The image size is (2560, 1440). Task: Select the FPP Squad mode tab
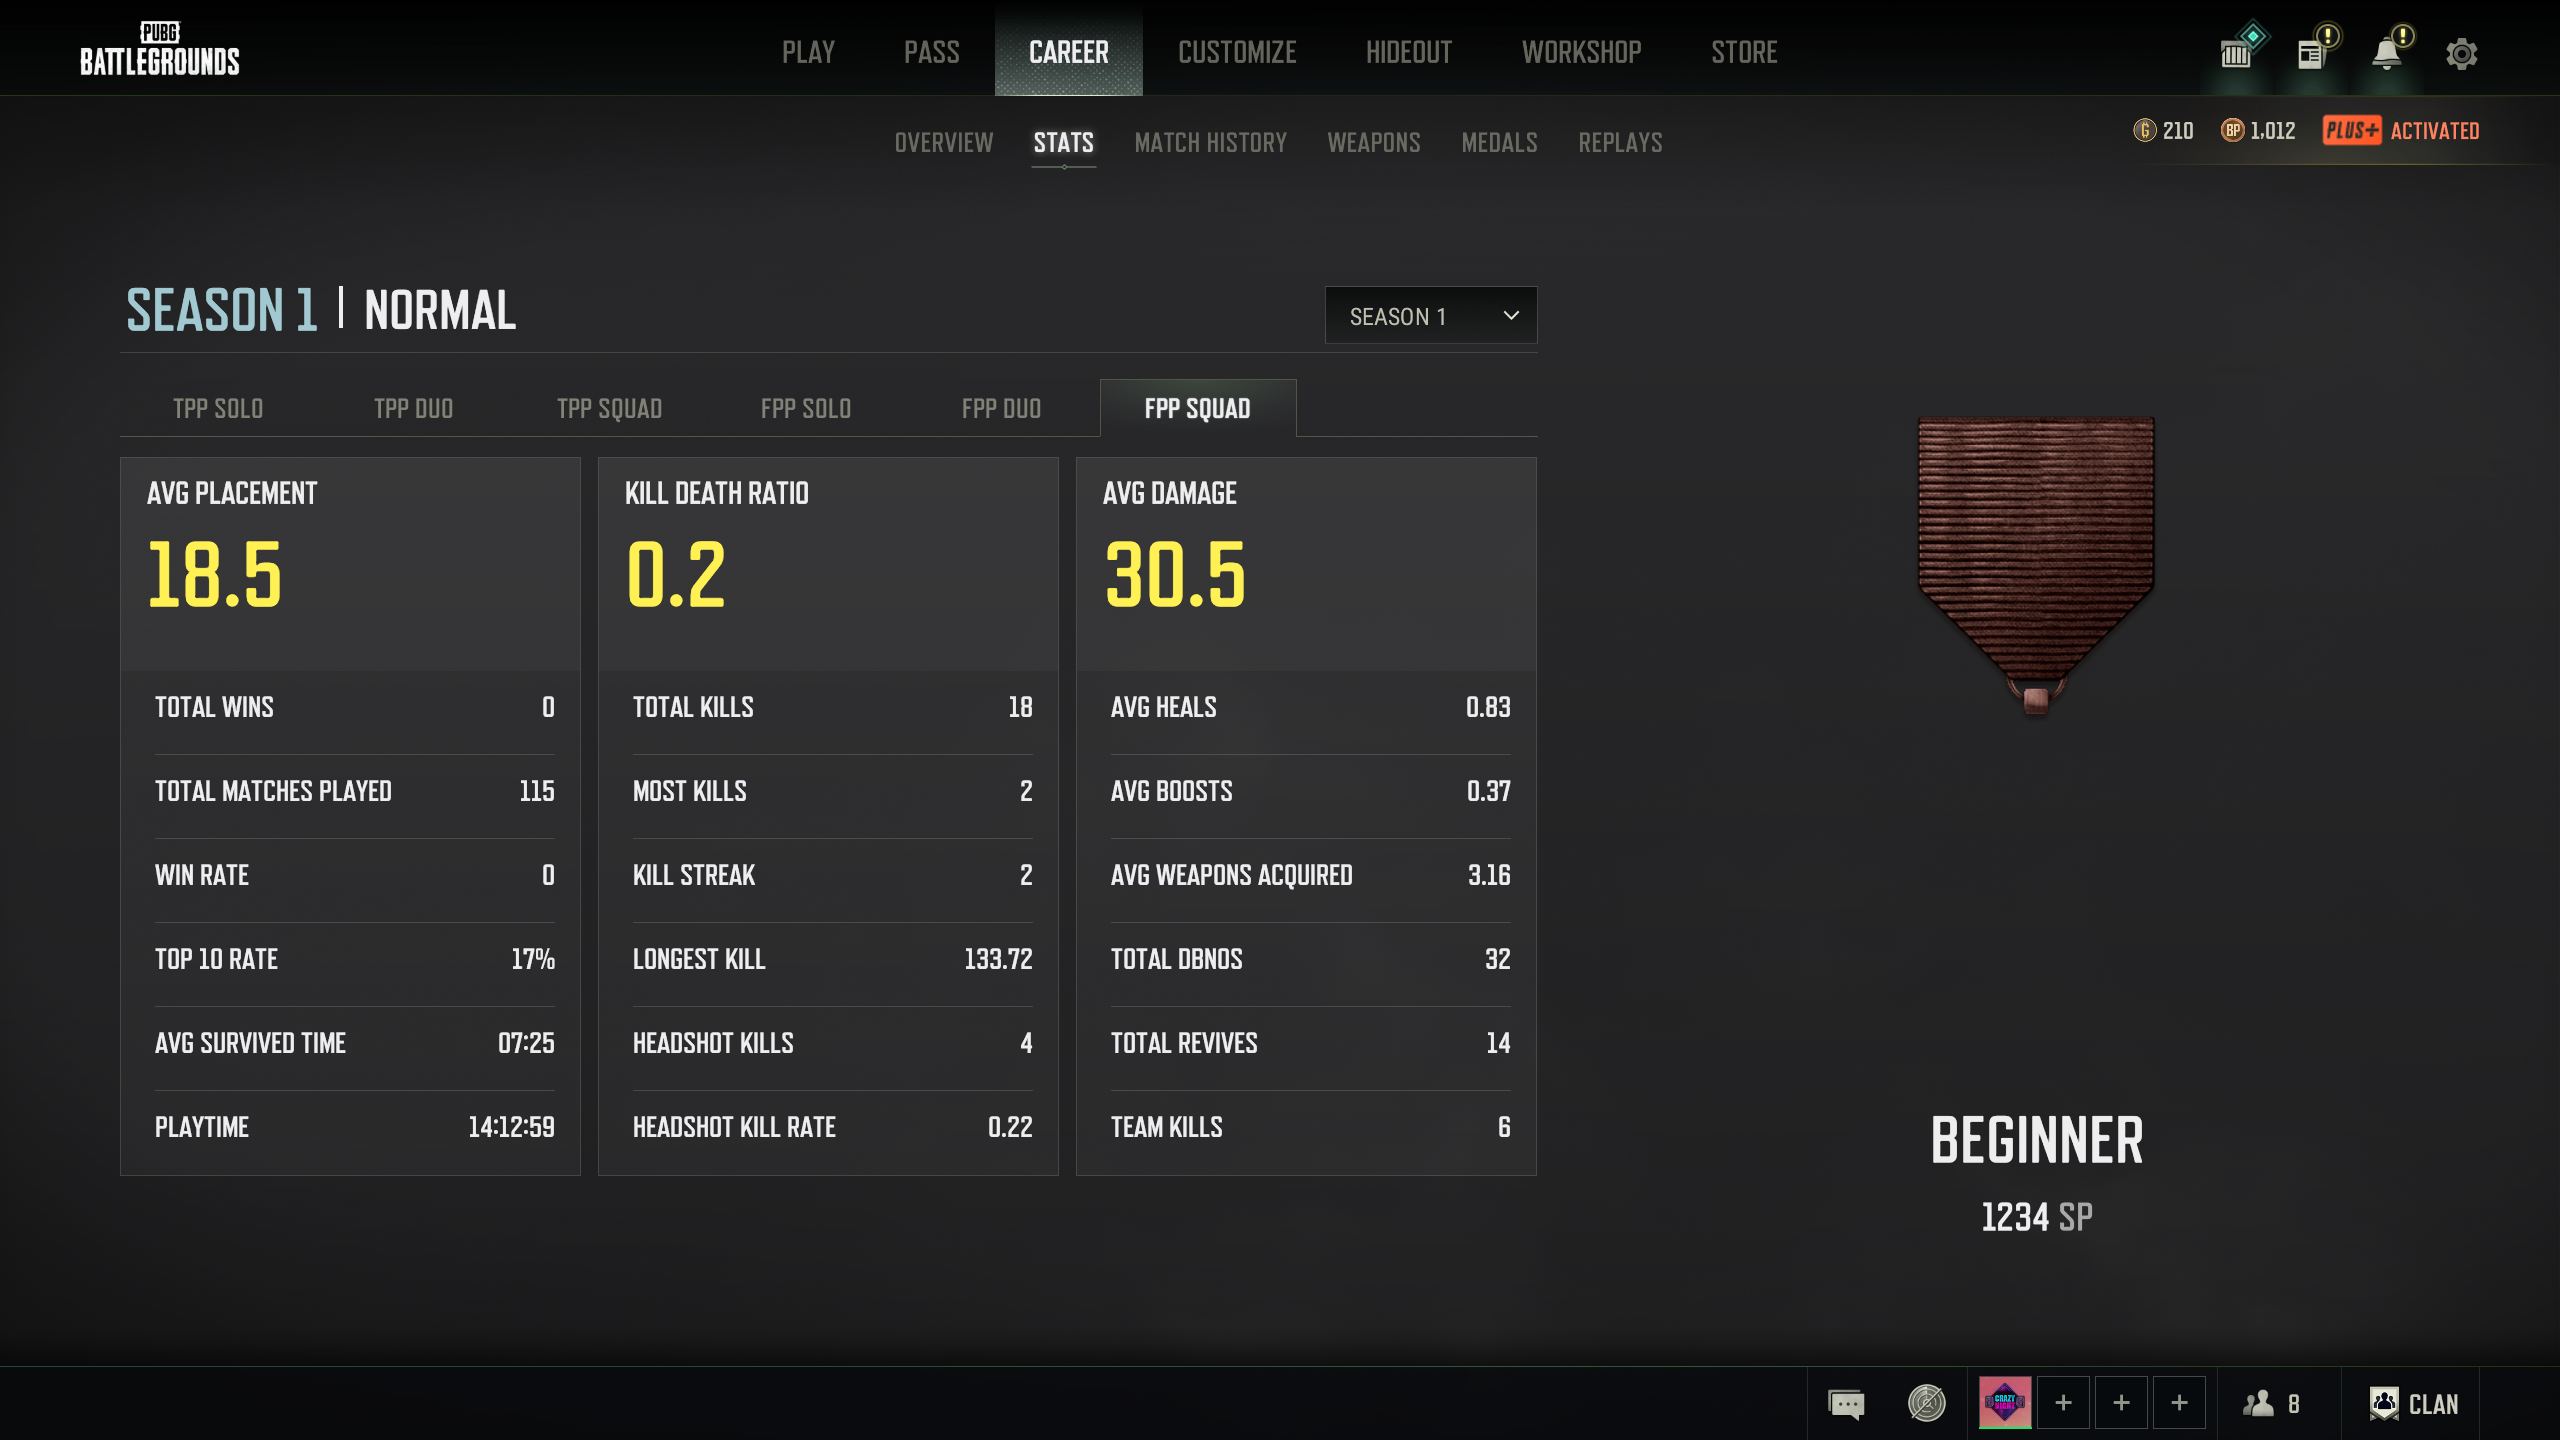(1198, 408)
